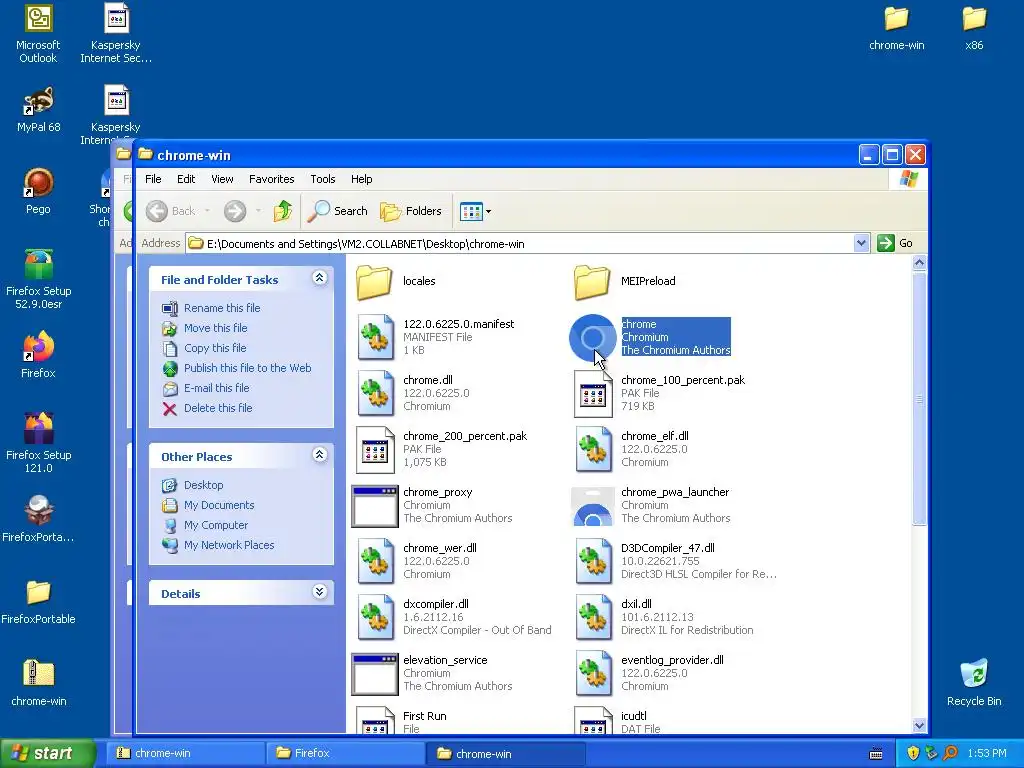Select the chrome_pwa_launcher application icon
The image size is (1024, 768).
pyautogui.click(x=592, y=506)
